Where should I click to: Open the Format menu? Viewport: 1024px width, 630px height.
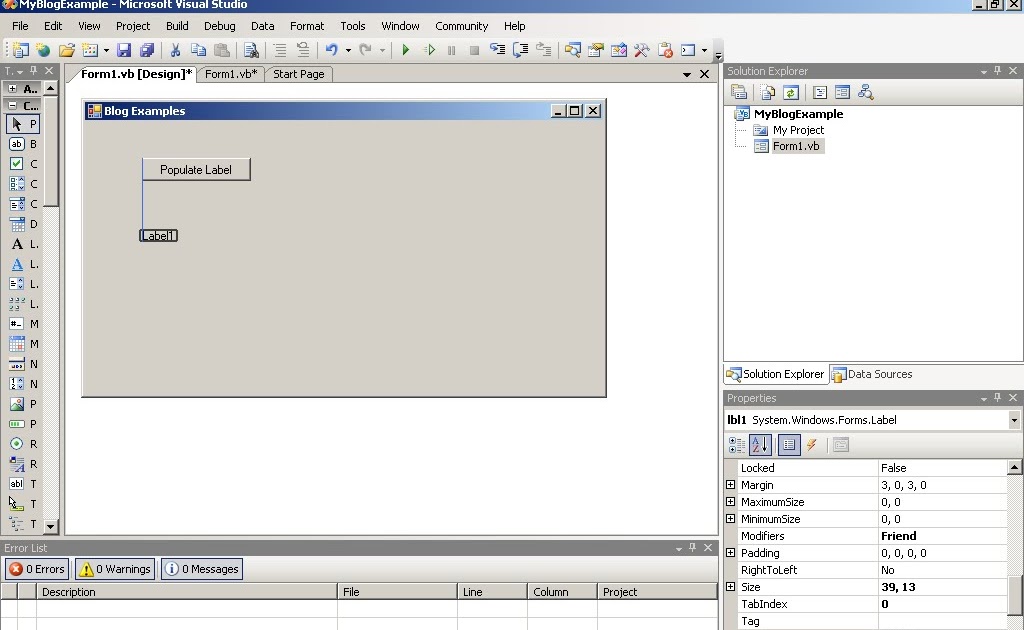[307, 26]
